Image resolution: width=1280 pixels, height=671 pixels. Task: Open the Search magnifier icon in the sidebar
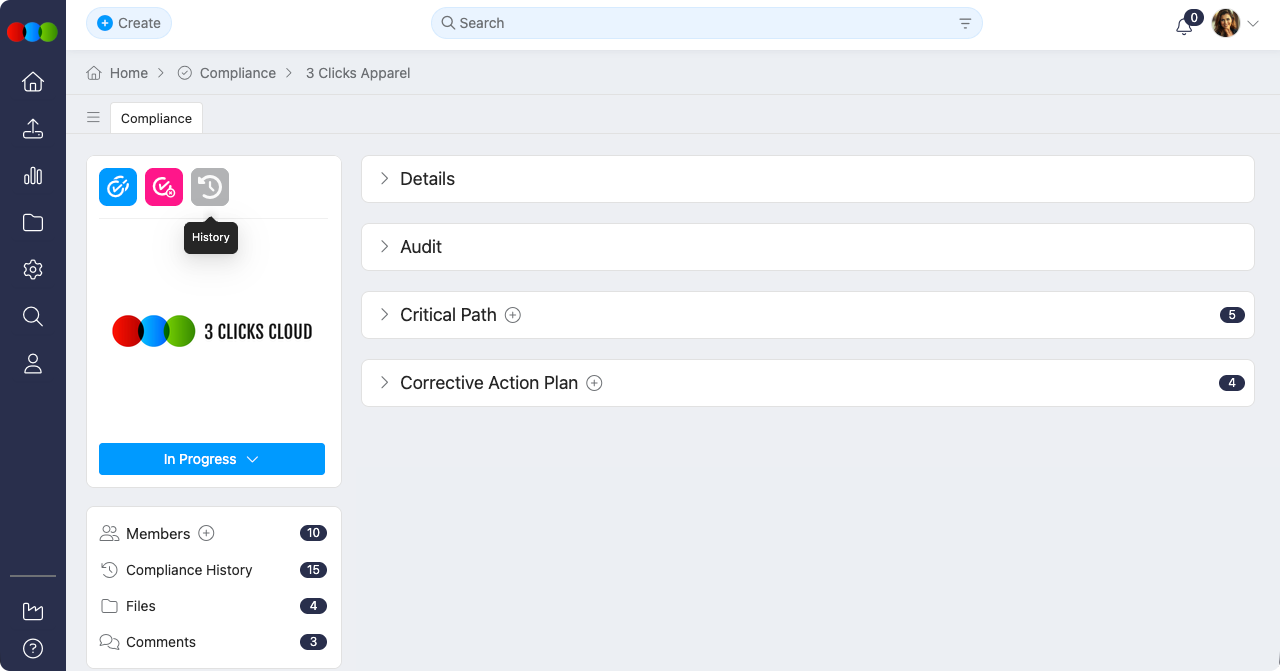pyautogui.click(x=33, y=316)
